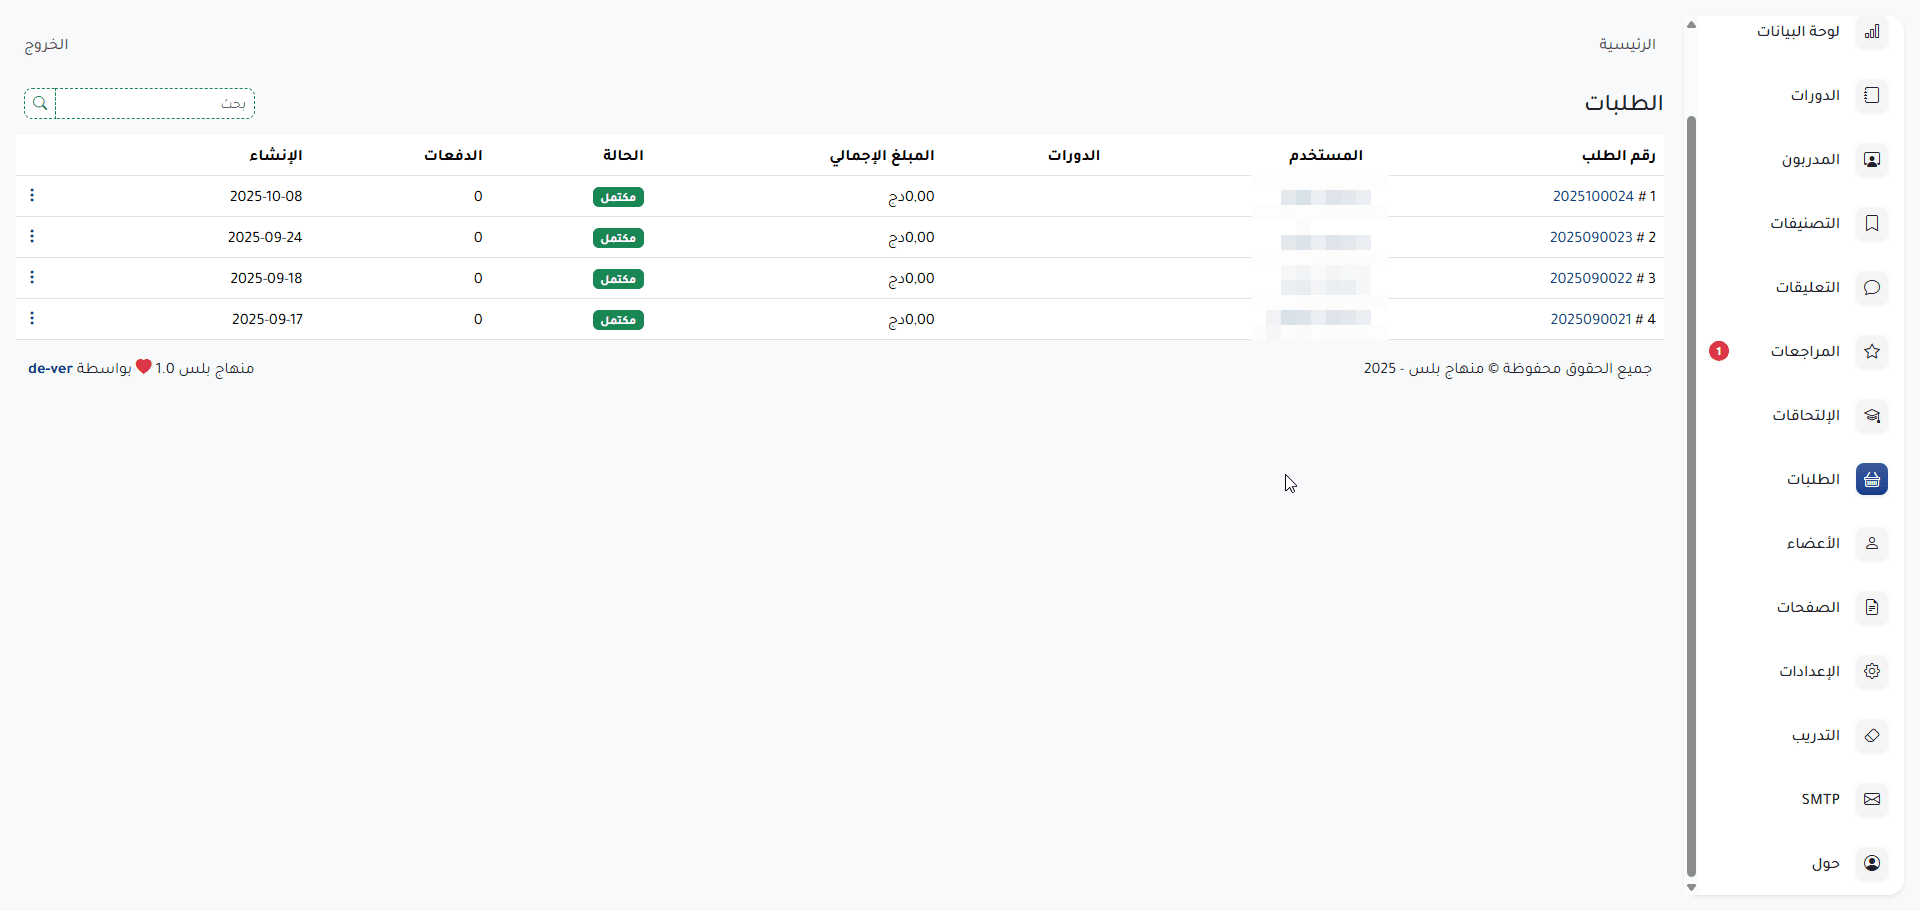Open actions menu for order 2025100024
Image resolution: width=1920 pixels, height=911 pixels.
(x=32, y=196)
